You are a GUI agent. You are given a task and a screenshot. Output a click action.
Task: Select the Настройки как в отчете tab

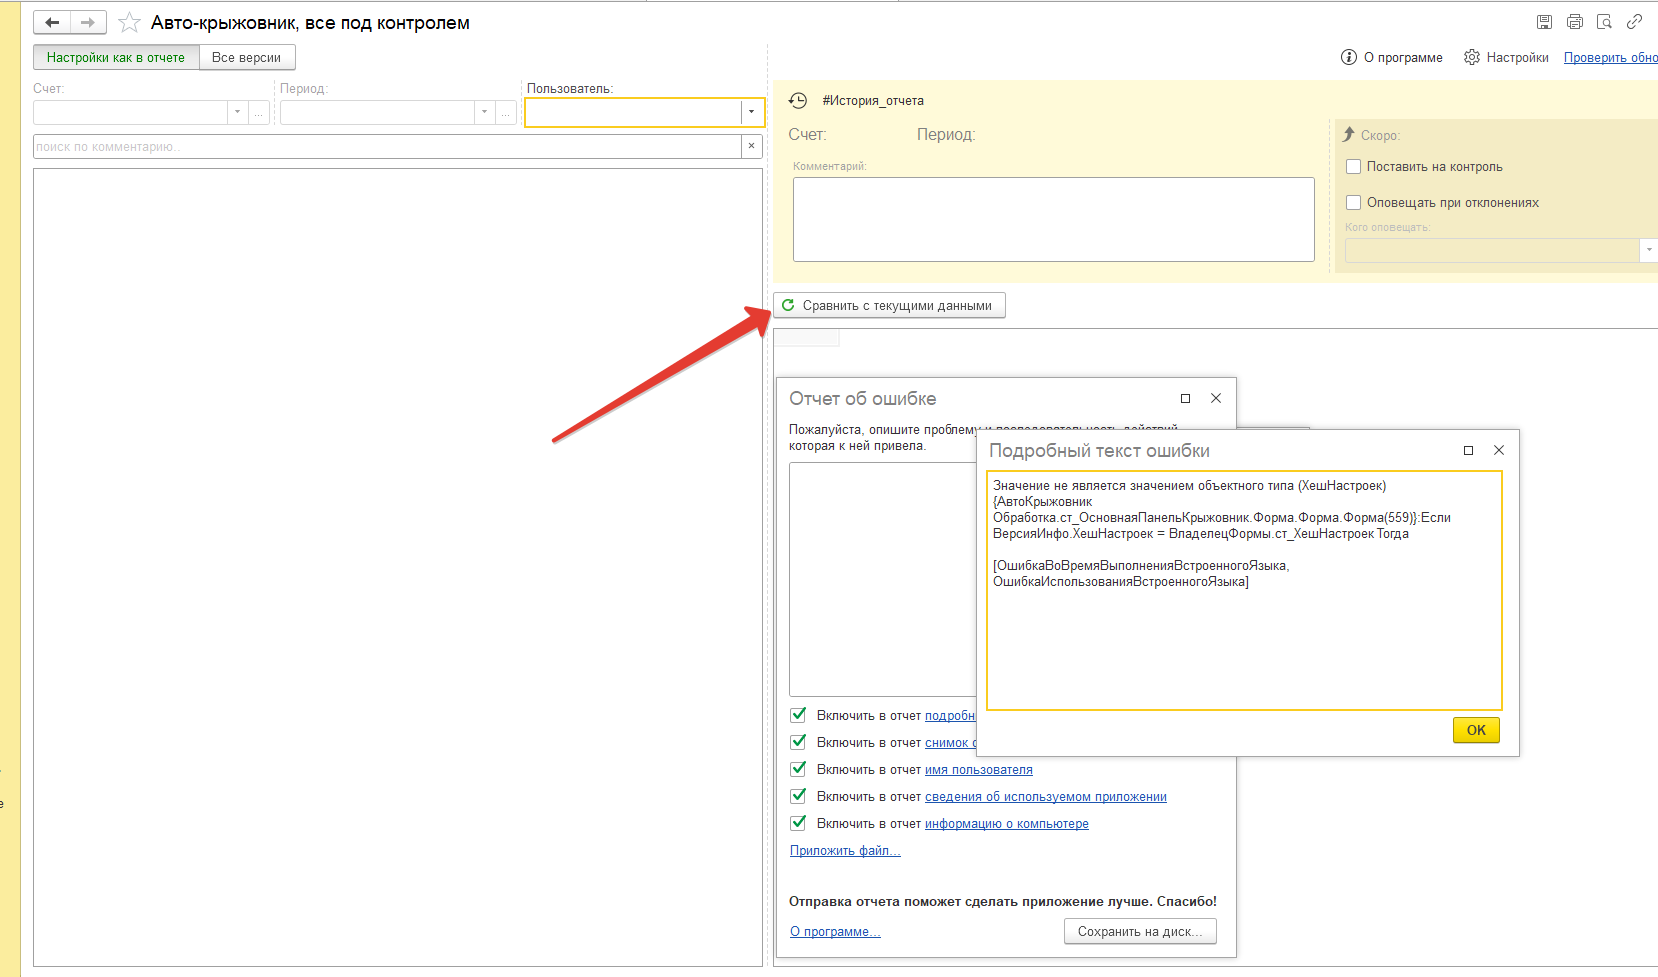pos(116,57)
